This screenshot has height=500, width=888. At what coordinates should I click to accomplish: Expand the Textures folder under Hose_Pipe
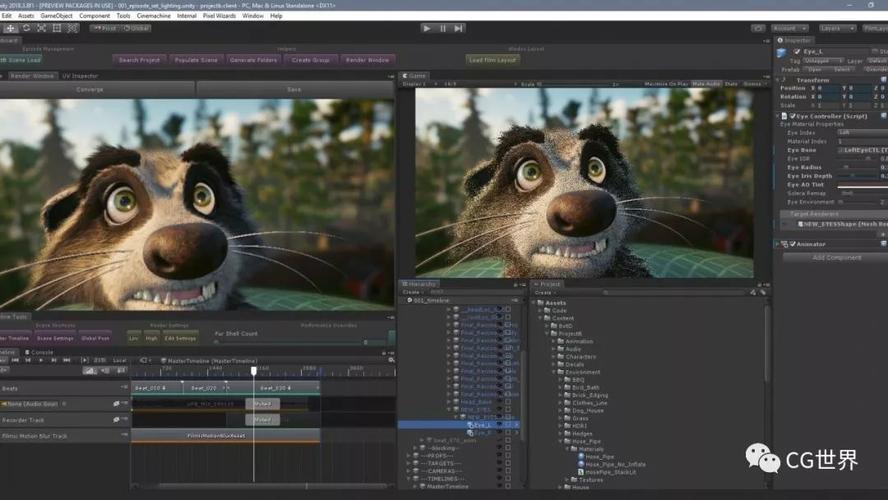click(567, 480)
